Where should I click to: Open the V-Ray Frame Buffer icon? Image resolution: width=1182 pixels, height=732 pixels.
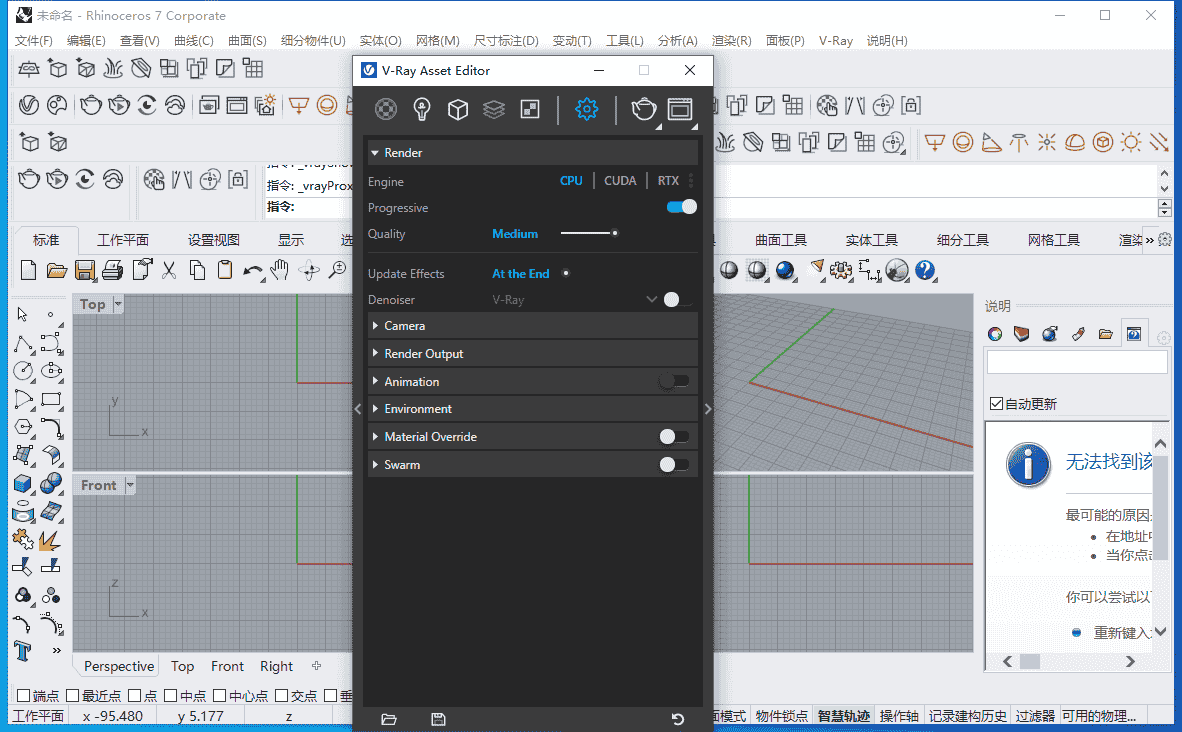click(680, 109)
